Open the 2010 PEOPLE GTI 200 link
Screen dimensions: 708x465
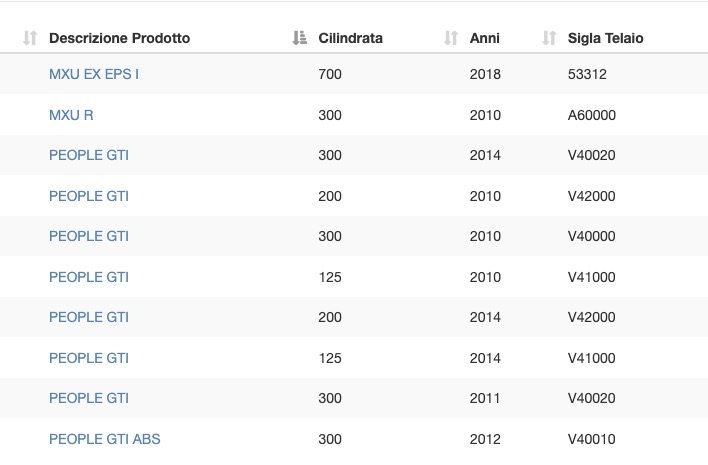tap(89, 196)
